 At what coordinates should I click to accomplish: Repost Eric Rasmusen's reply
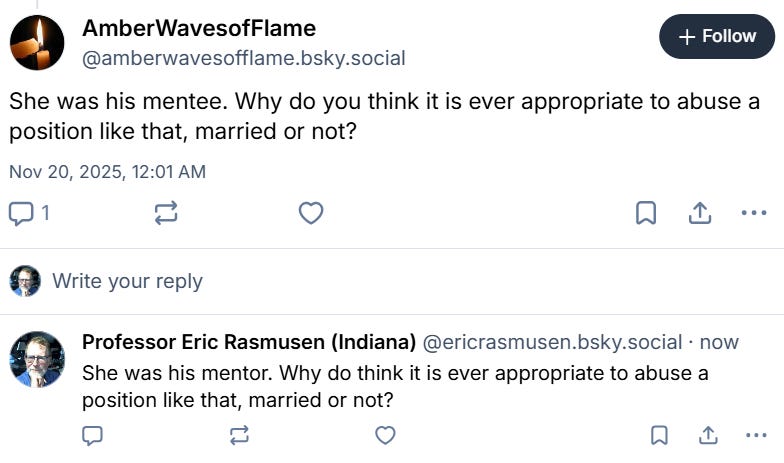[x=239, y=435]
